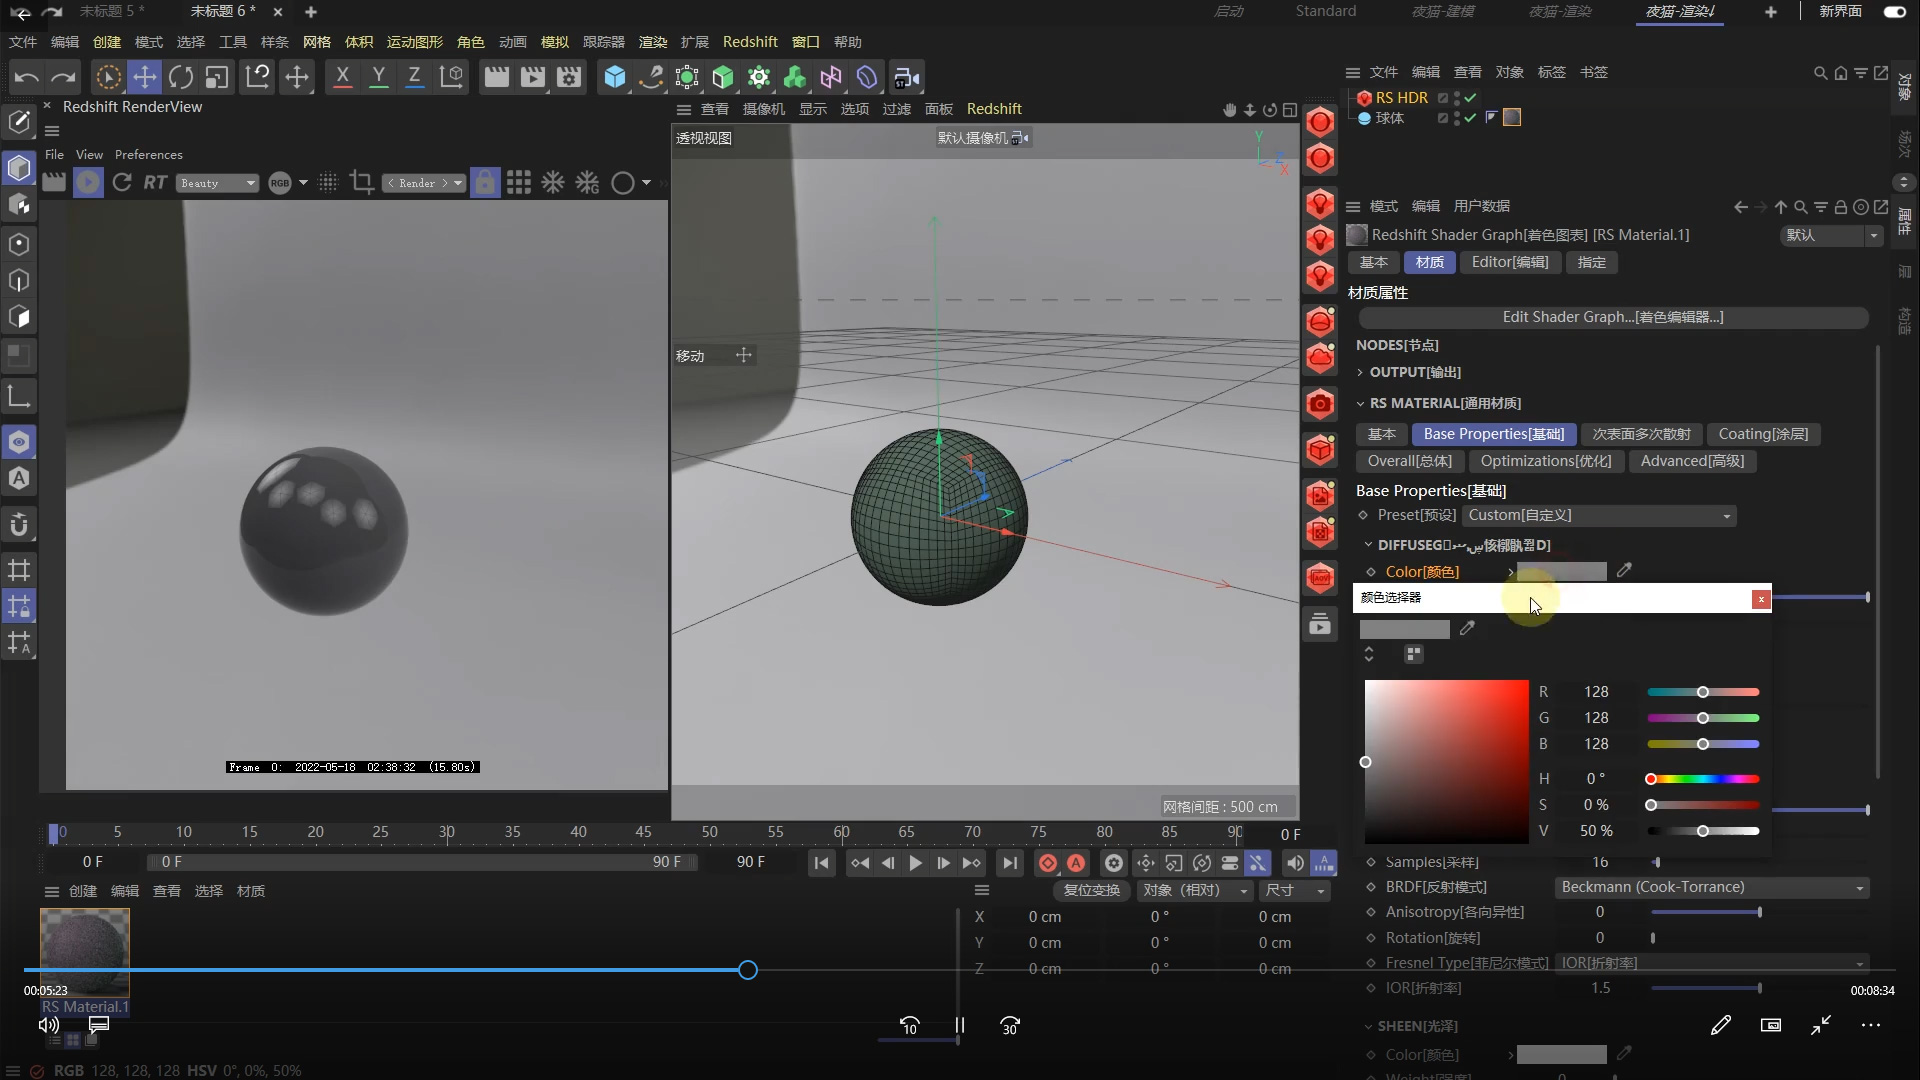
Task: Click the Undo arrow in main toolbar
Action: point(27,77)
